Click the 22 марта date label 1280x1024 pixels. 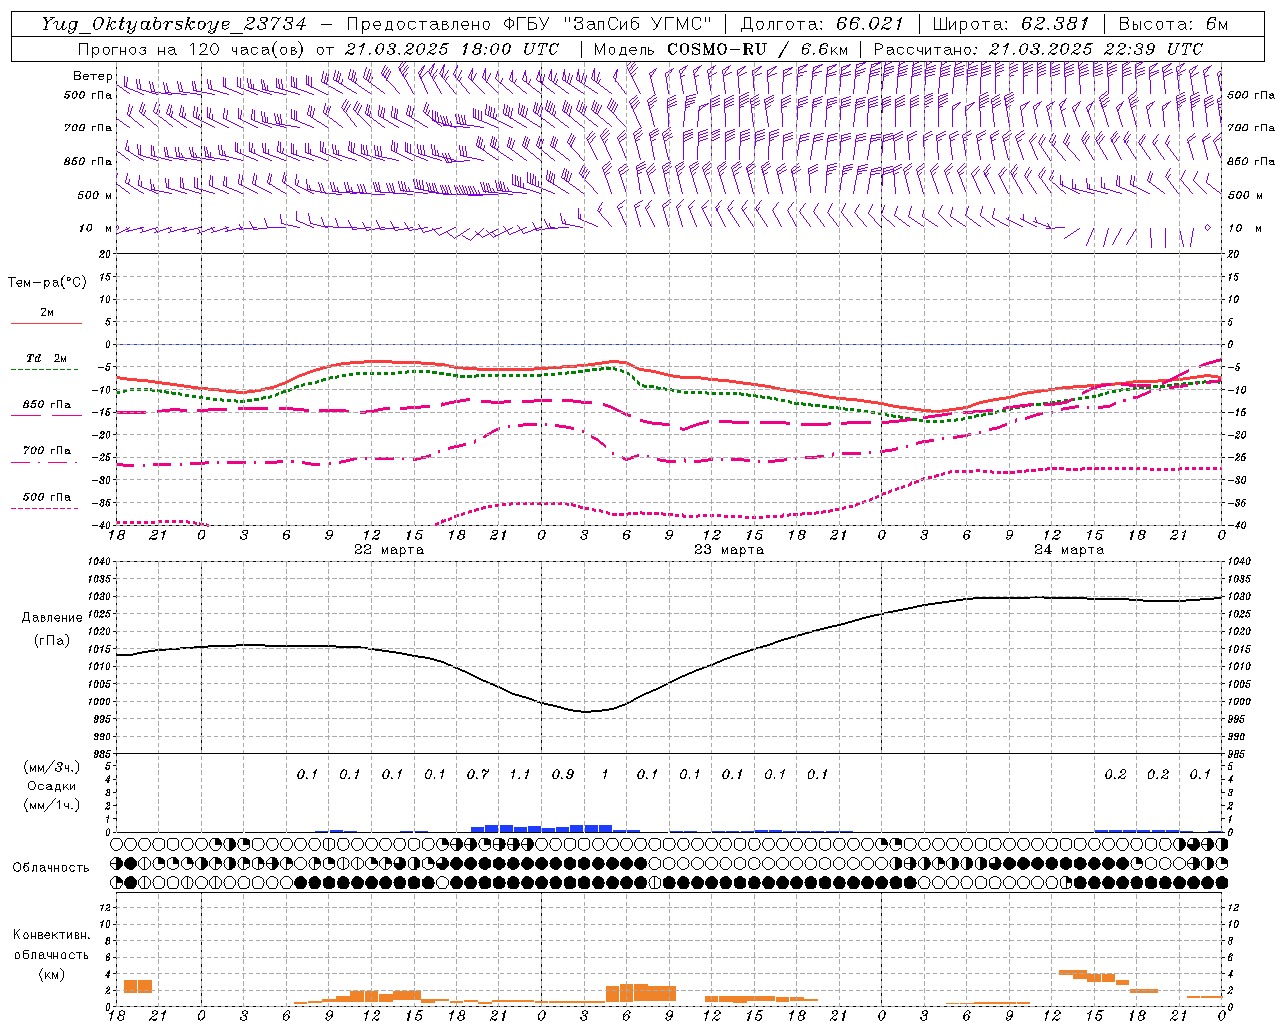(389, 550)
